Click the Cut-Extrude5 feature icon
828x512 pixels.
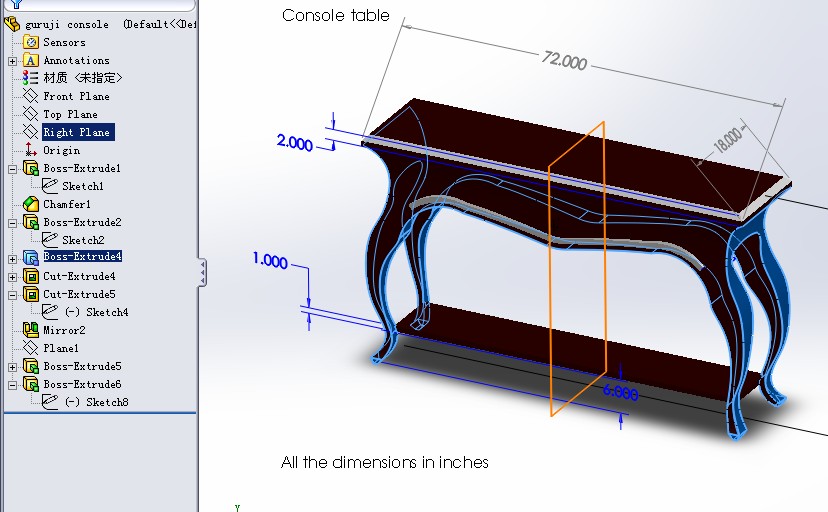[31, 294]
